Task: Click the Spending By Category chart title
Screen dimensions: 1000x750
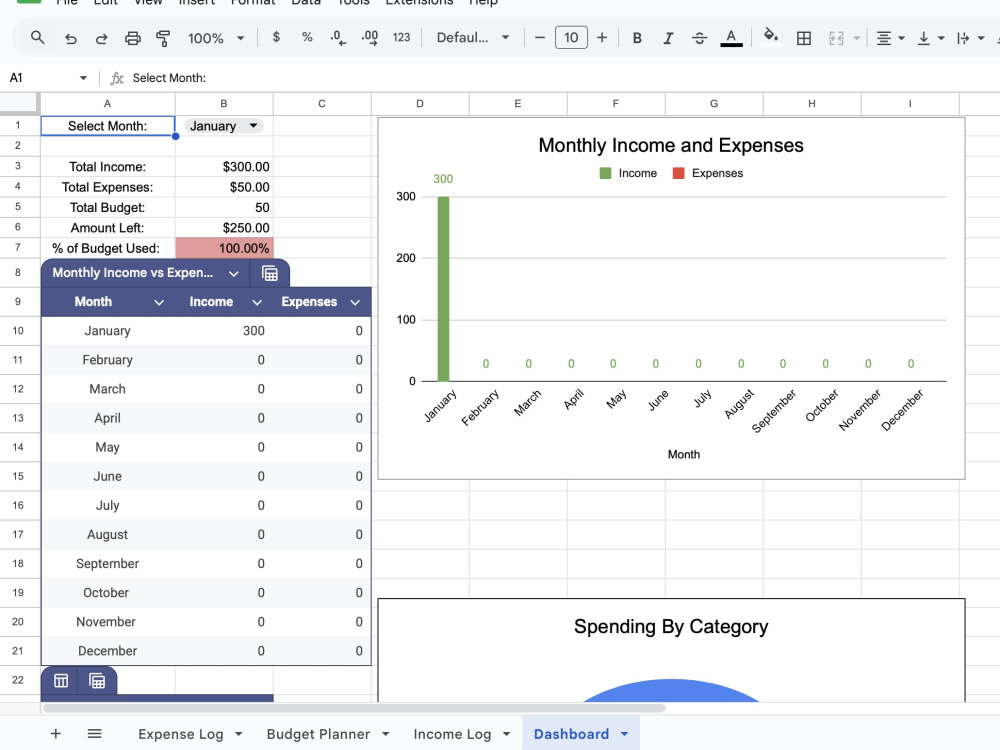Action: pos(671,627)
